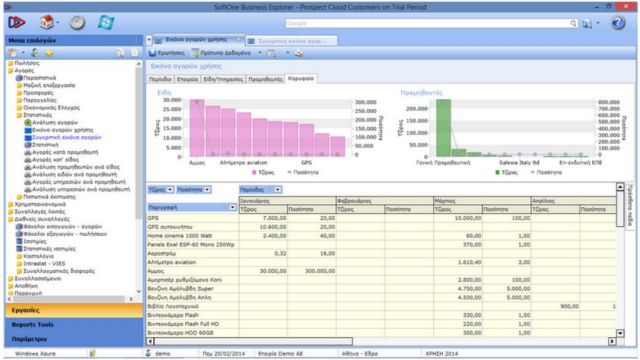The image size is (640, 360).
Task: Click the status bar icon next to Windows Azure
Action: click(93, 353)
